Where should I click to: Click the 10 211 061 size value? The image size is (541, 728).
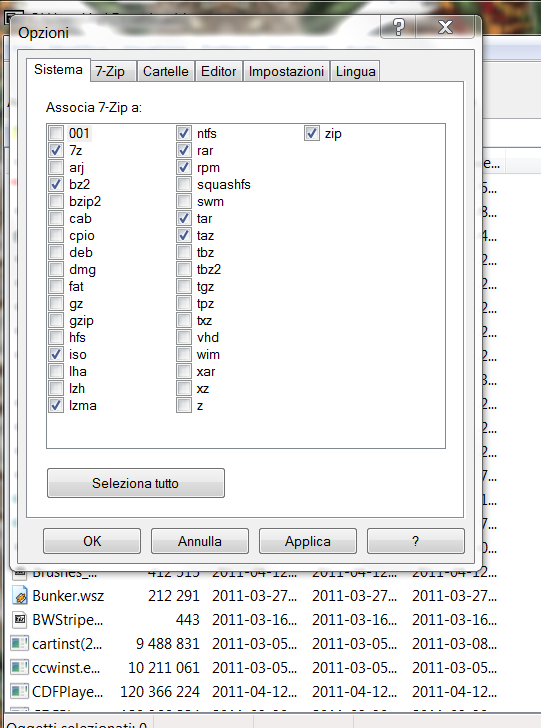(x=164, y=668)
